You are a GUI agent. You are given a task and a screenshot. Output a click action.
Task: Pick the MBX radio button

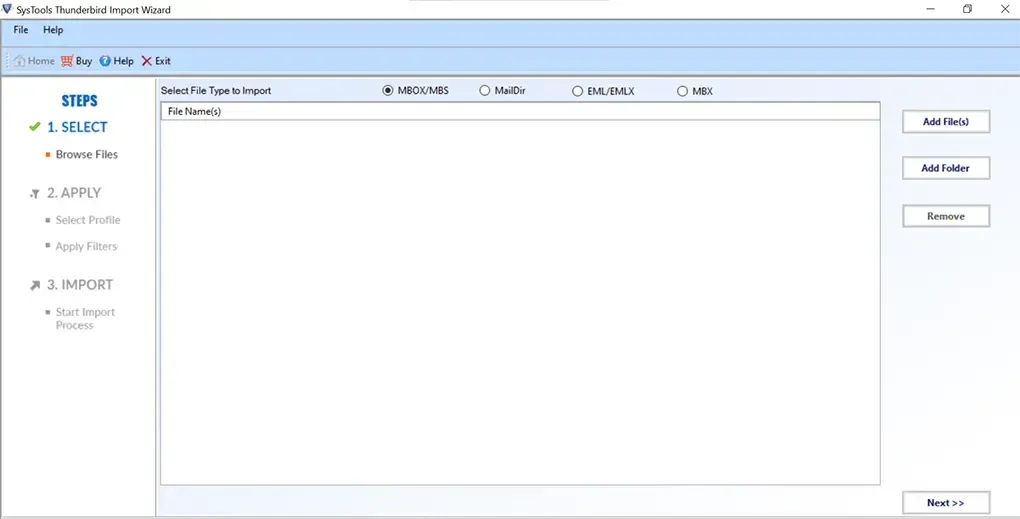682,92
